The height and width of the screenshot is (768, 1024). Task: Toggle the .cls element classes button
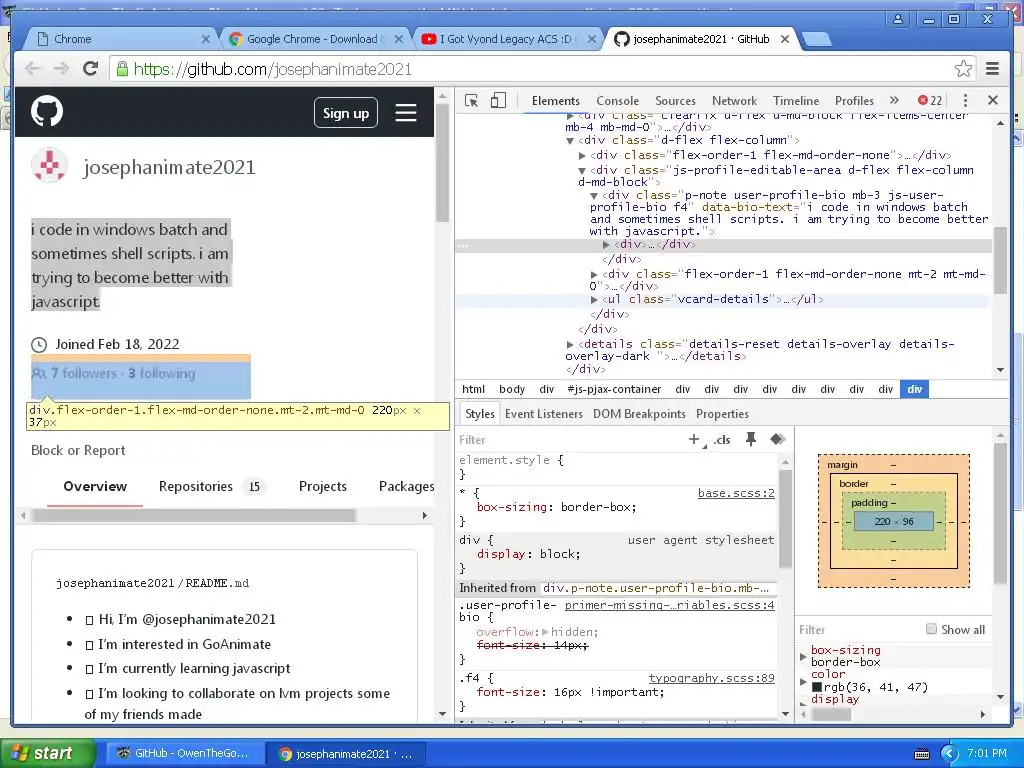click(x=722, y=440)
